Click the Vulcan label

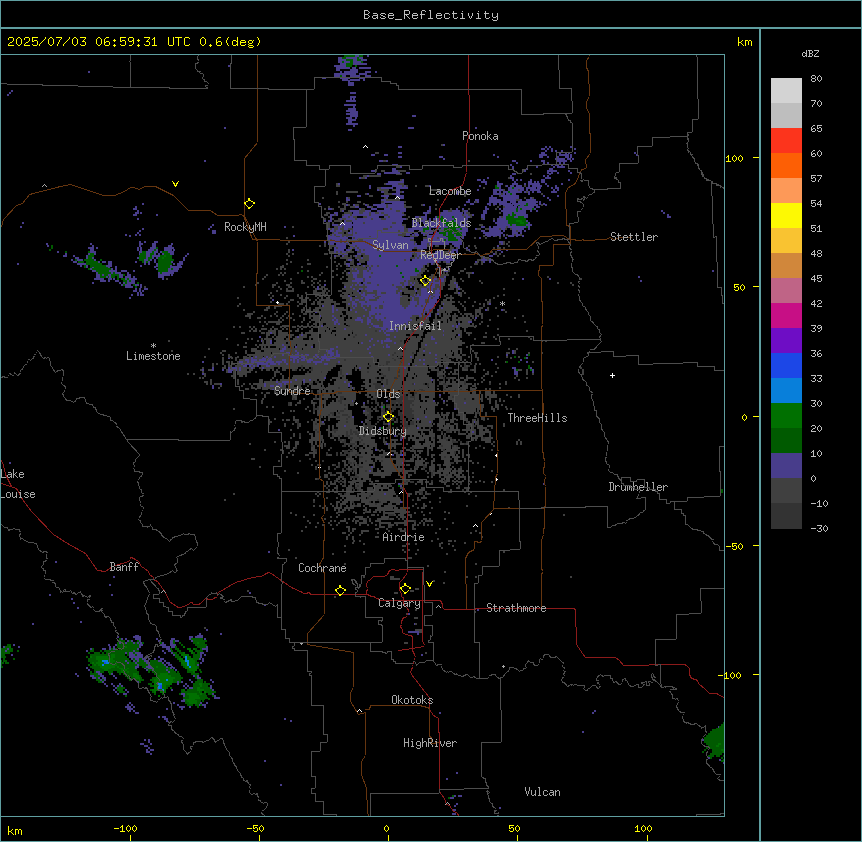click(542, 792)
